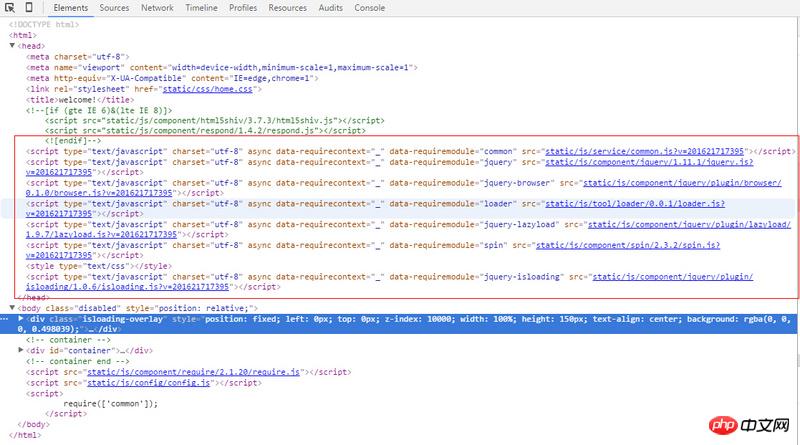Screen dimensions: 800x445
Task: Switch to the Audits tab
Action: [x=332, y=8]
